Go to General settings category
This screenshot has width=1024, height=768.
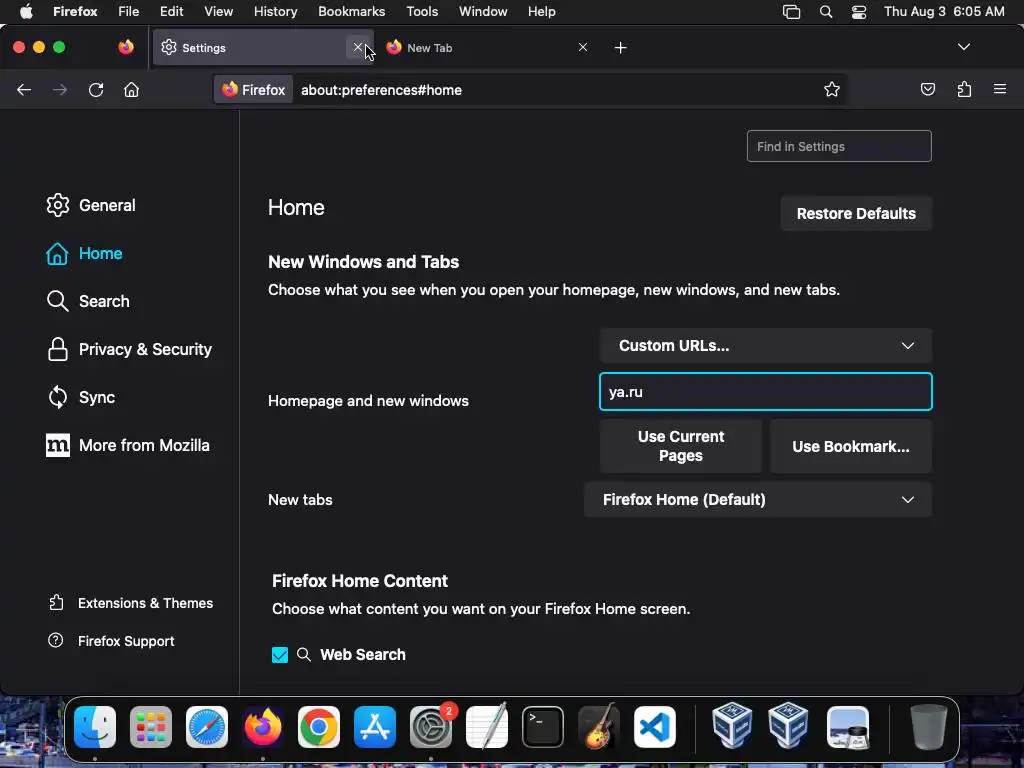tap(91, 205)
